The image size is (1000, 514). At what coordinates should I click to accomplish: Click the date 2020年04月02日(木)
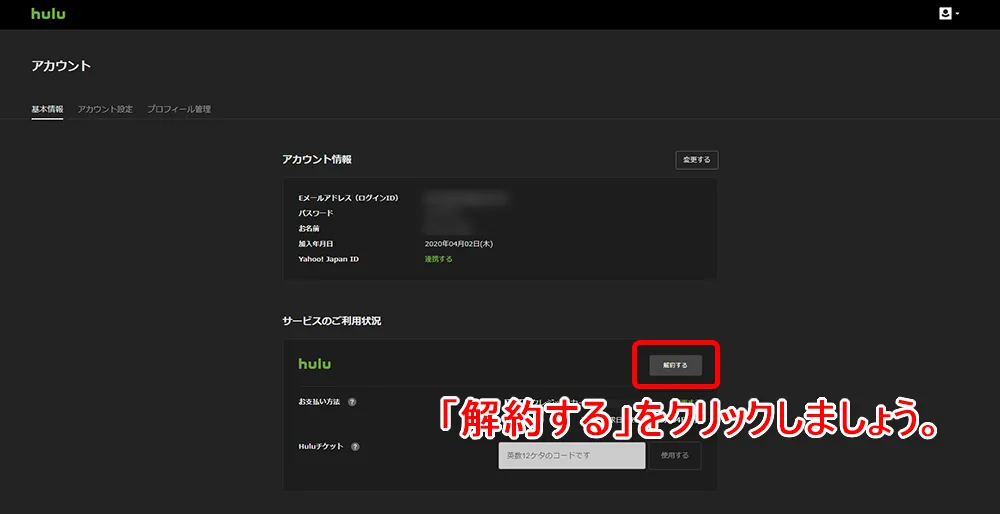pyautogui.click(x=459, y=244)
